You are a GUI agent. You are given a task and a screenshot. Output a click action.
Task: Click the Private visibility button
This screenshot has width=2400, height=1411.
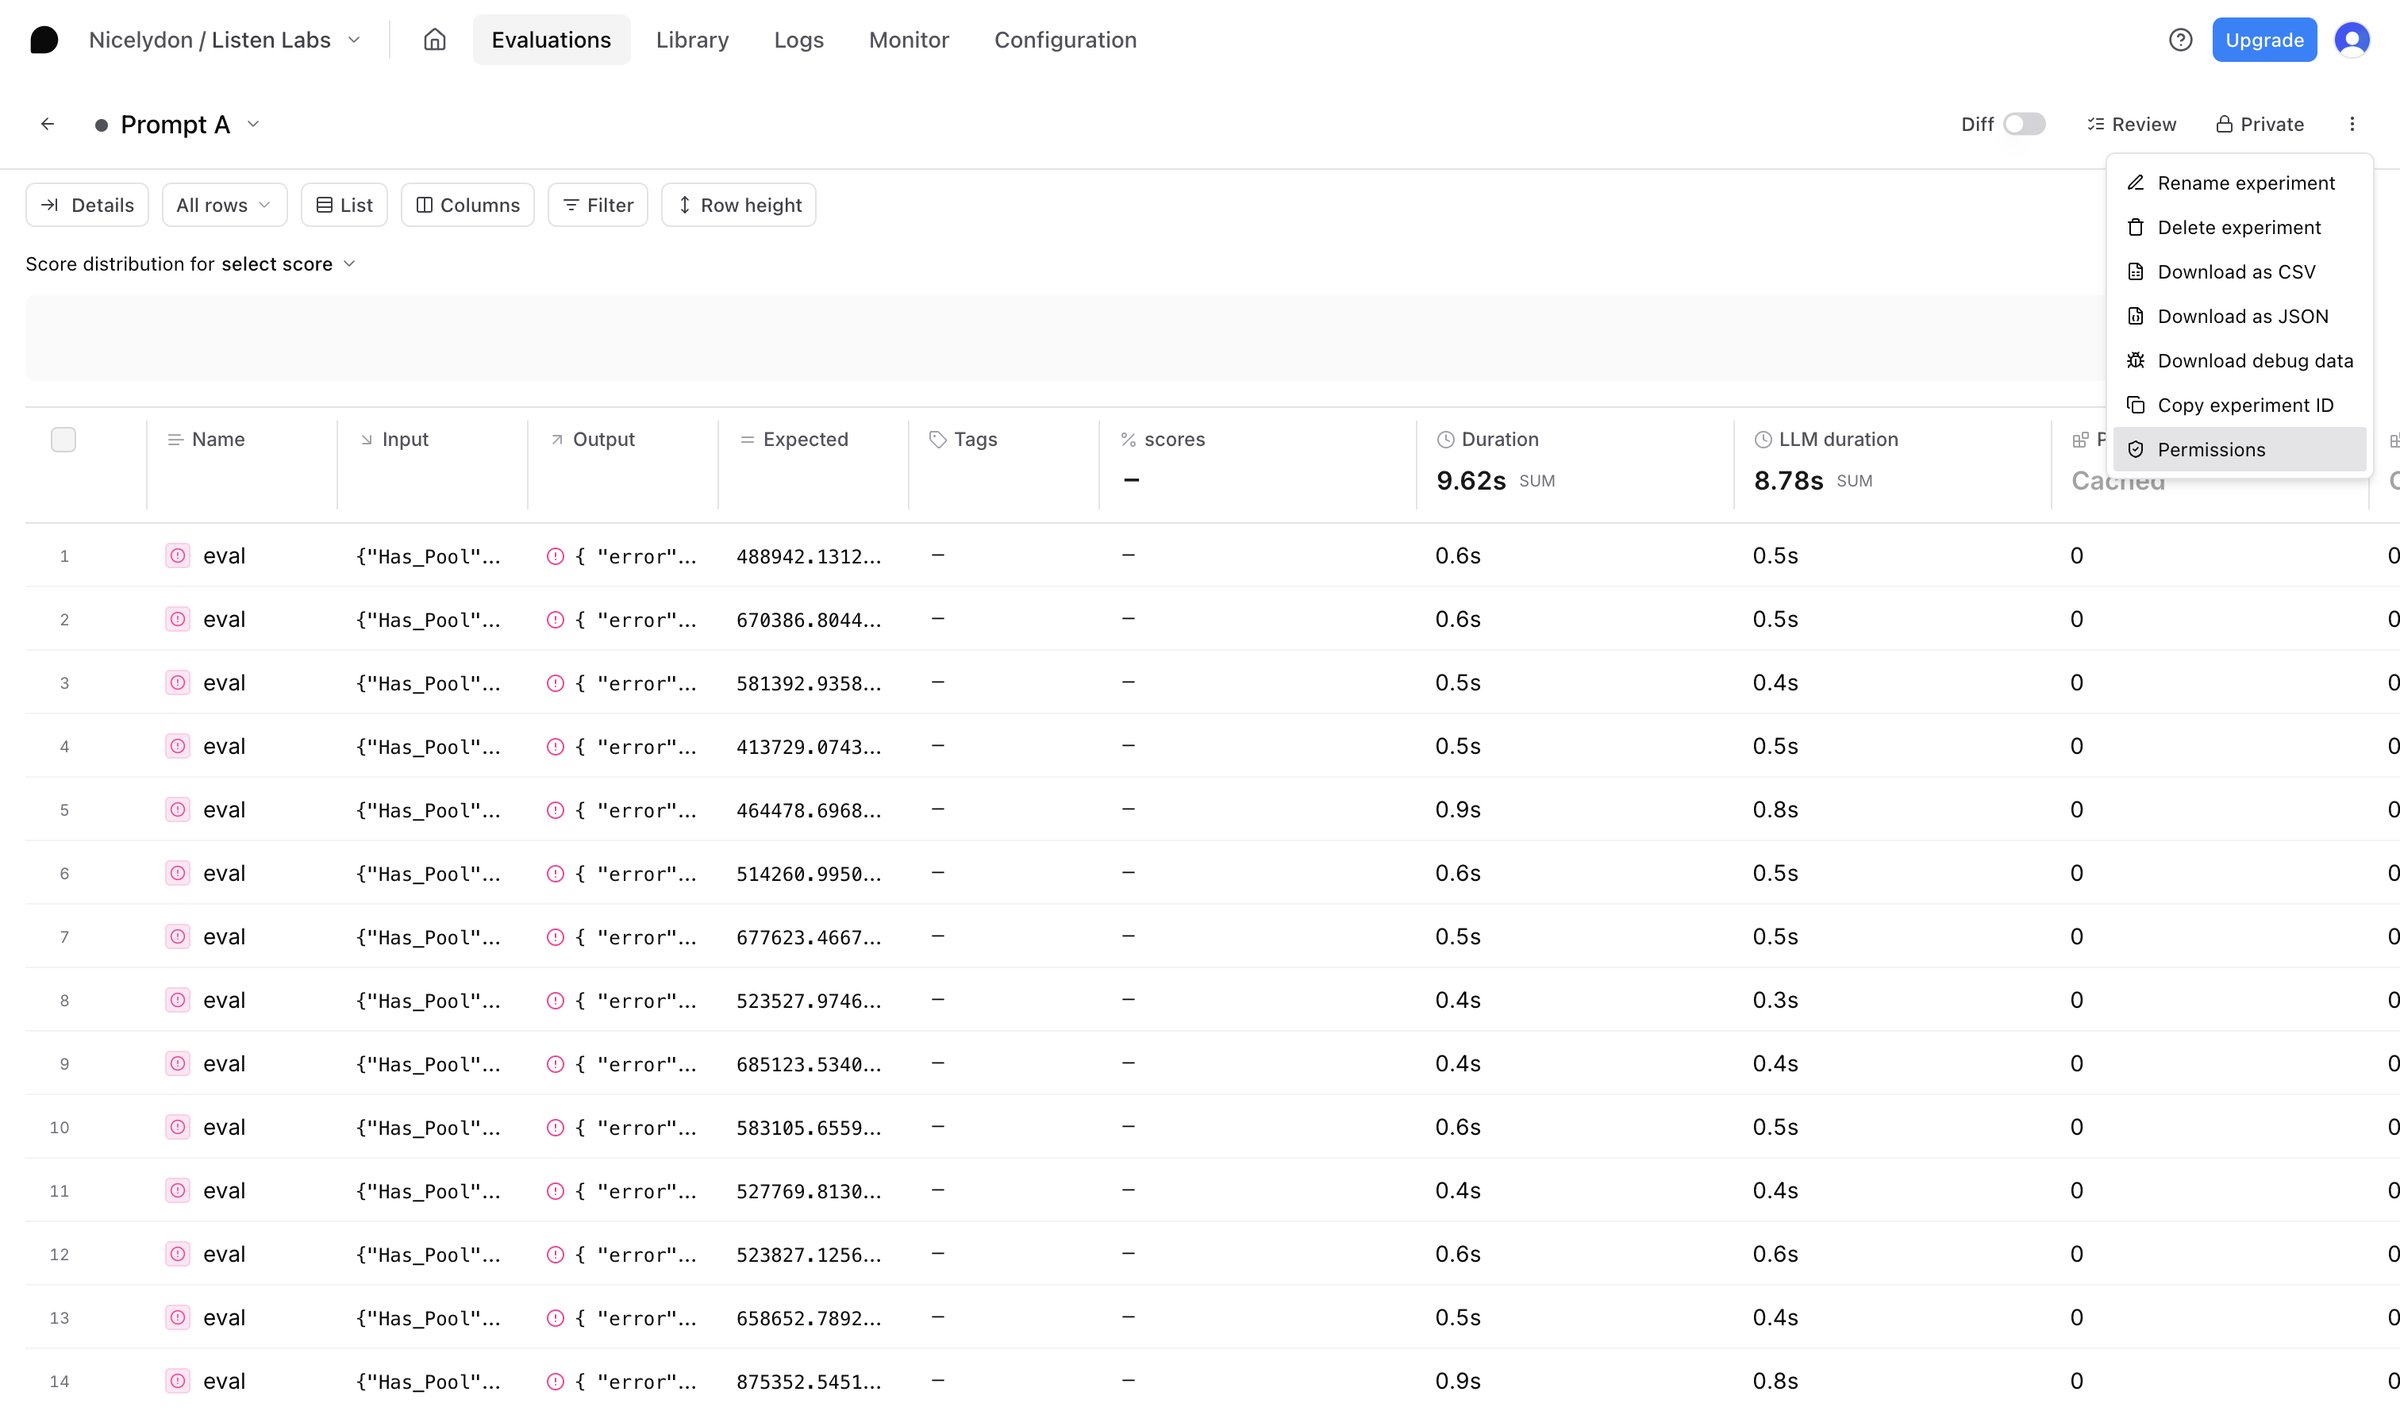coord(2260,124)
